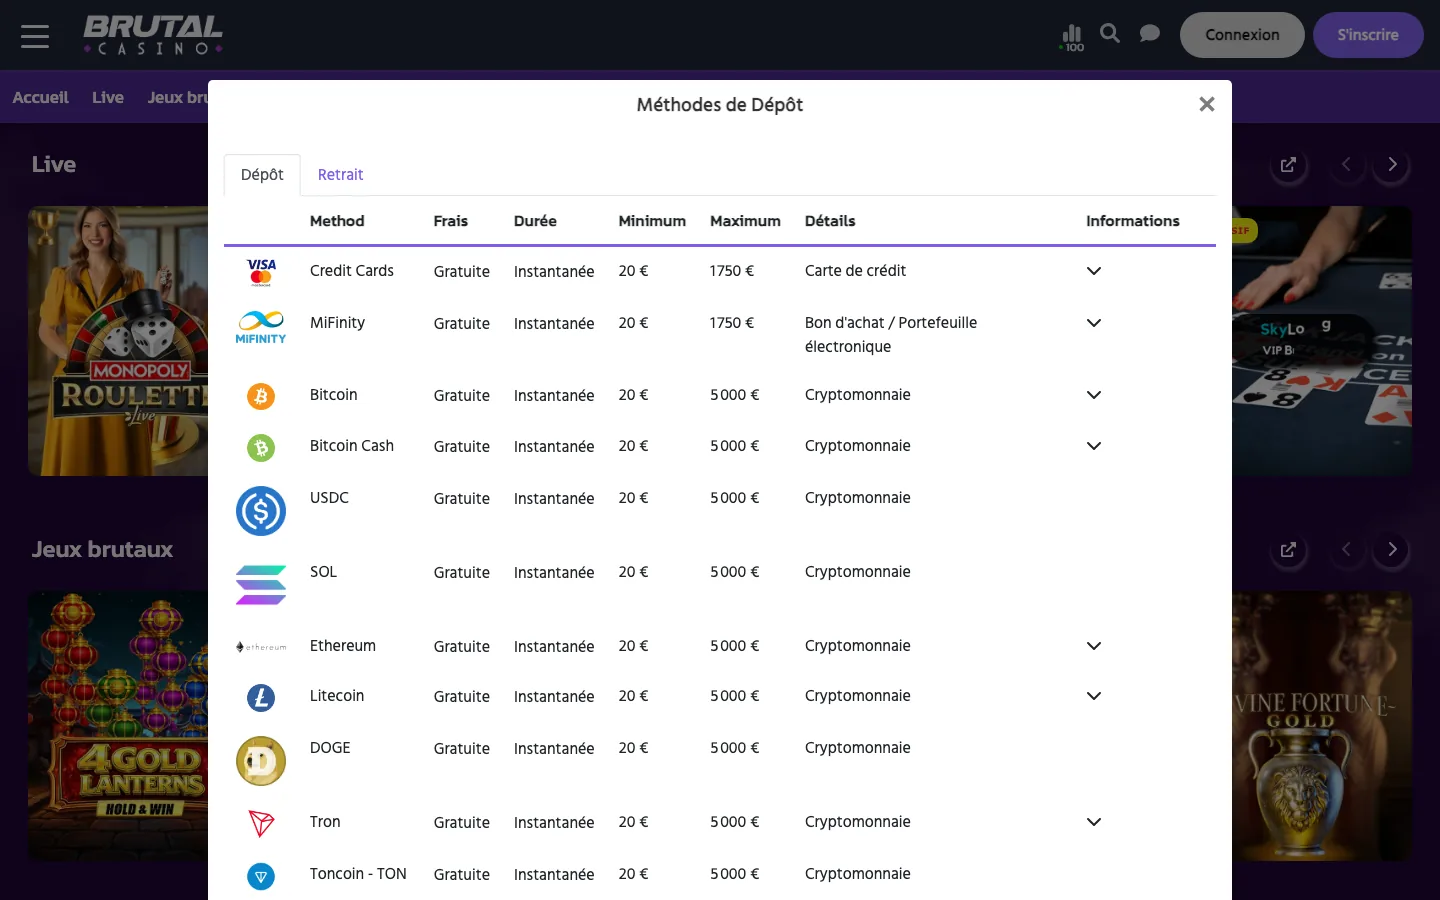Viewport: 1440px width, 900px height.
Task: Select the DOGE method name
Action: click(330, 748)
